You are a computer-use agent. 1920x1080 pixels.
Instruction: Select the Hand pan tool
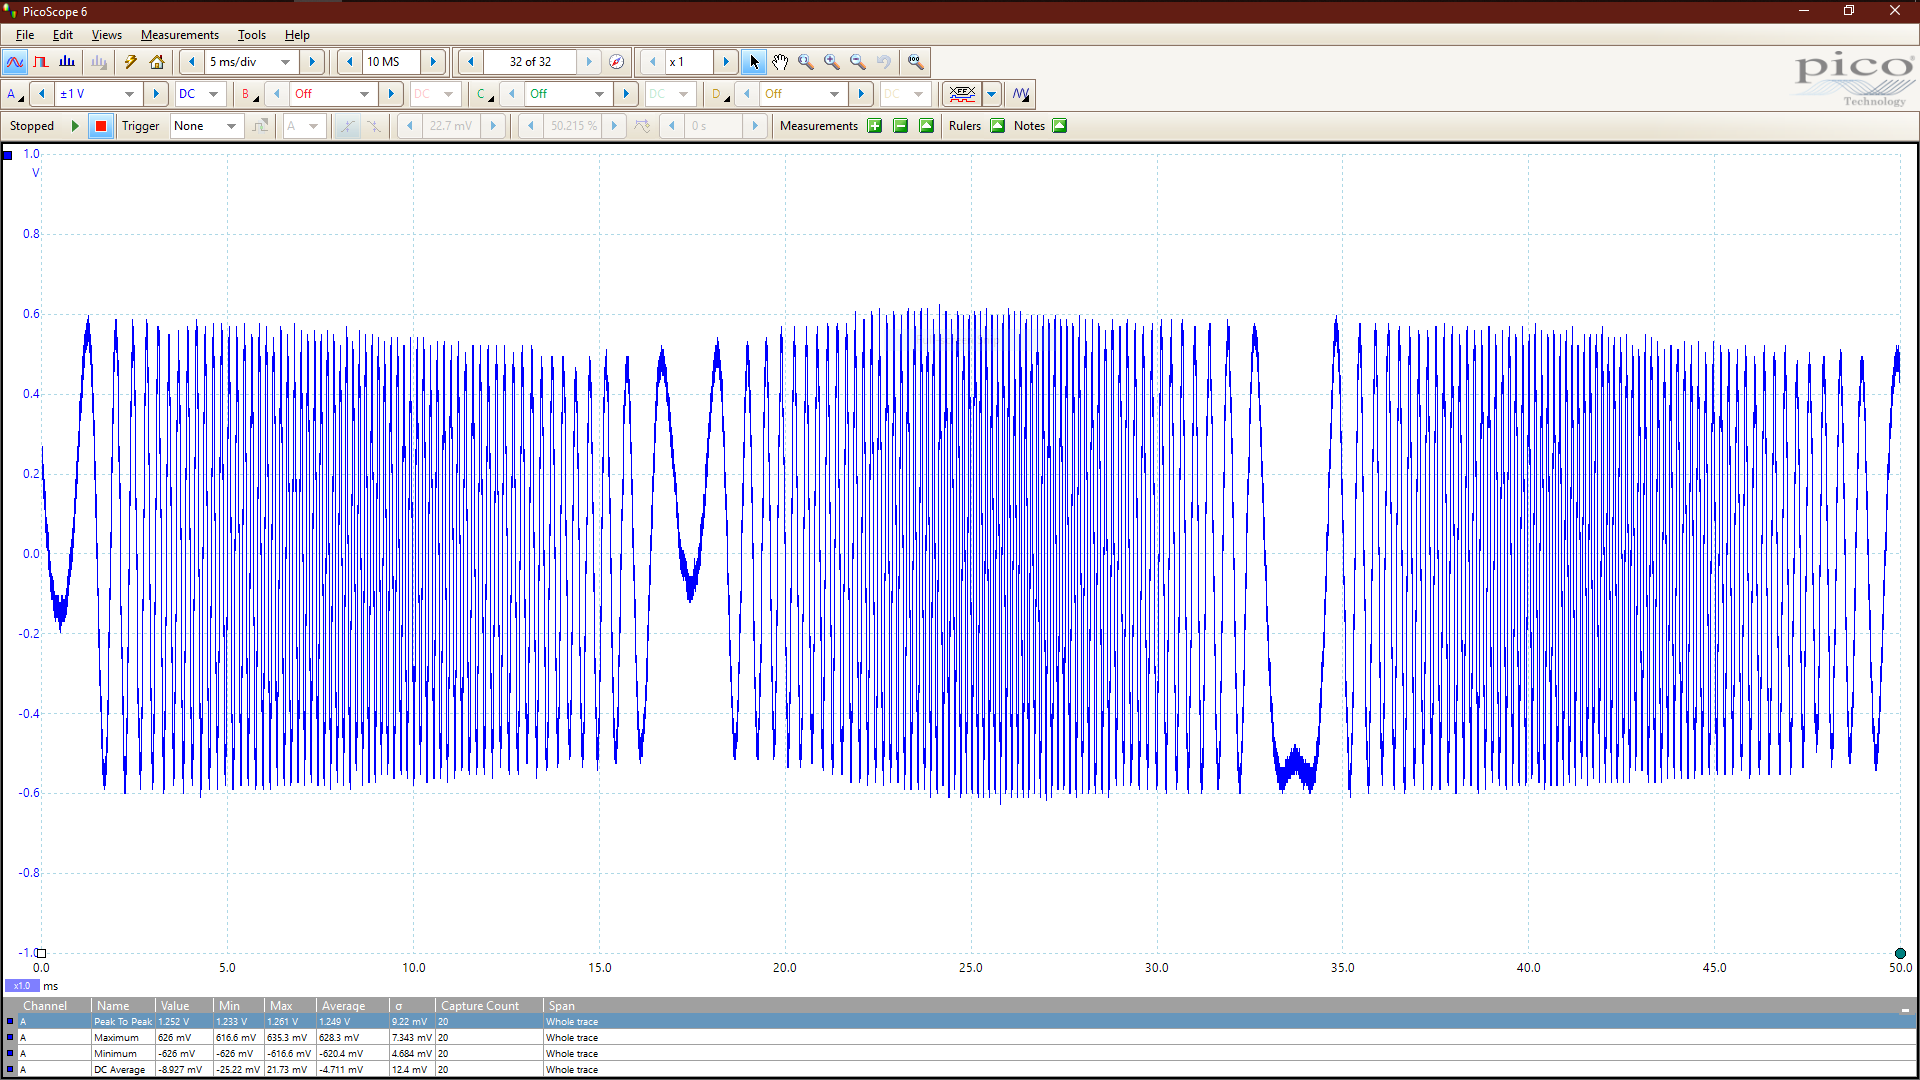pyautogui.click(x=780, y=62)
